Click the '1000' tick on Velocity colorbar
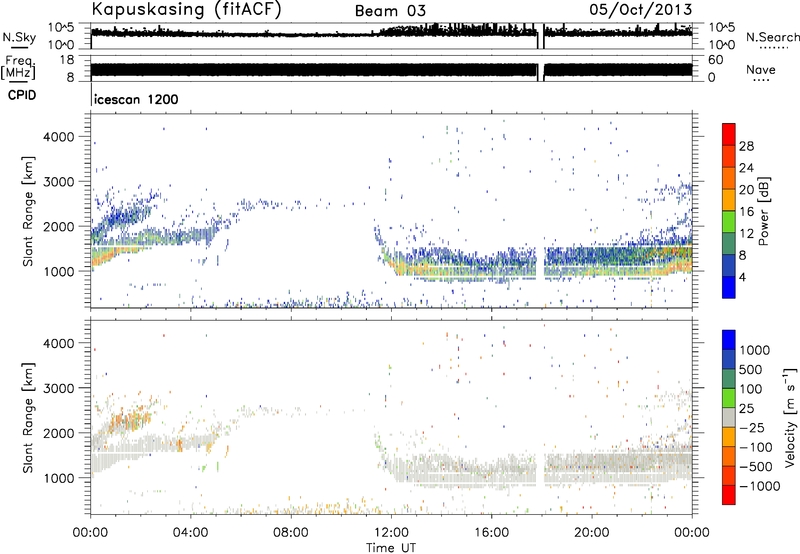This screenshot has height=554, width=800. click(755, 350)
